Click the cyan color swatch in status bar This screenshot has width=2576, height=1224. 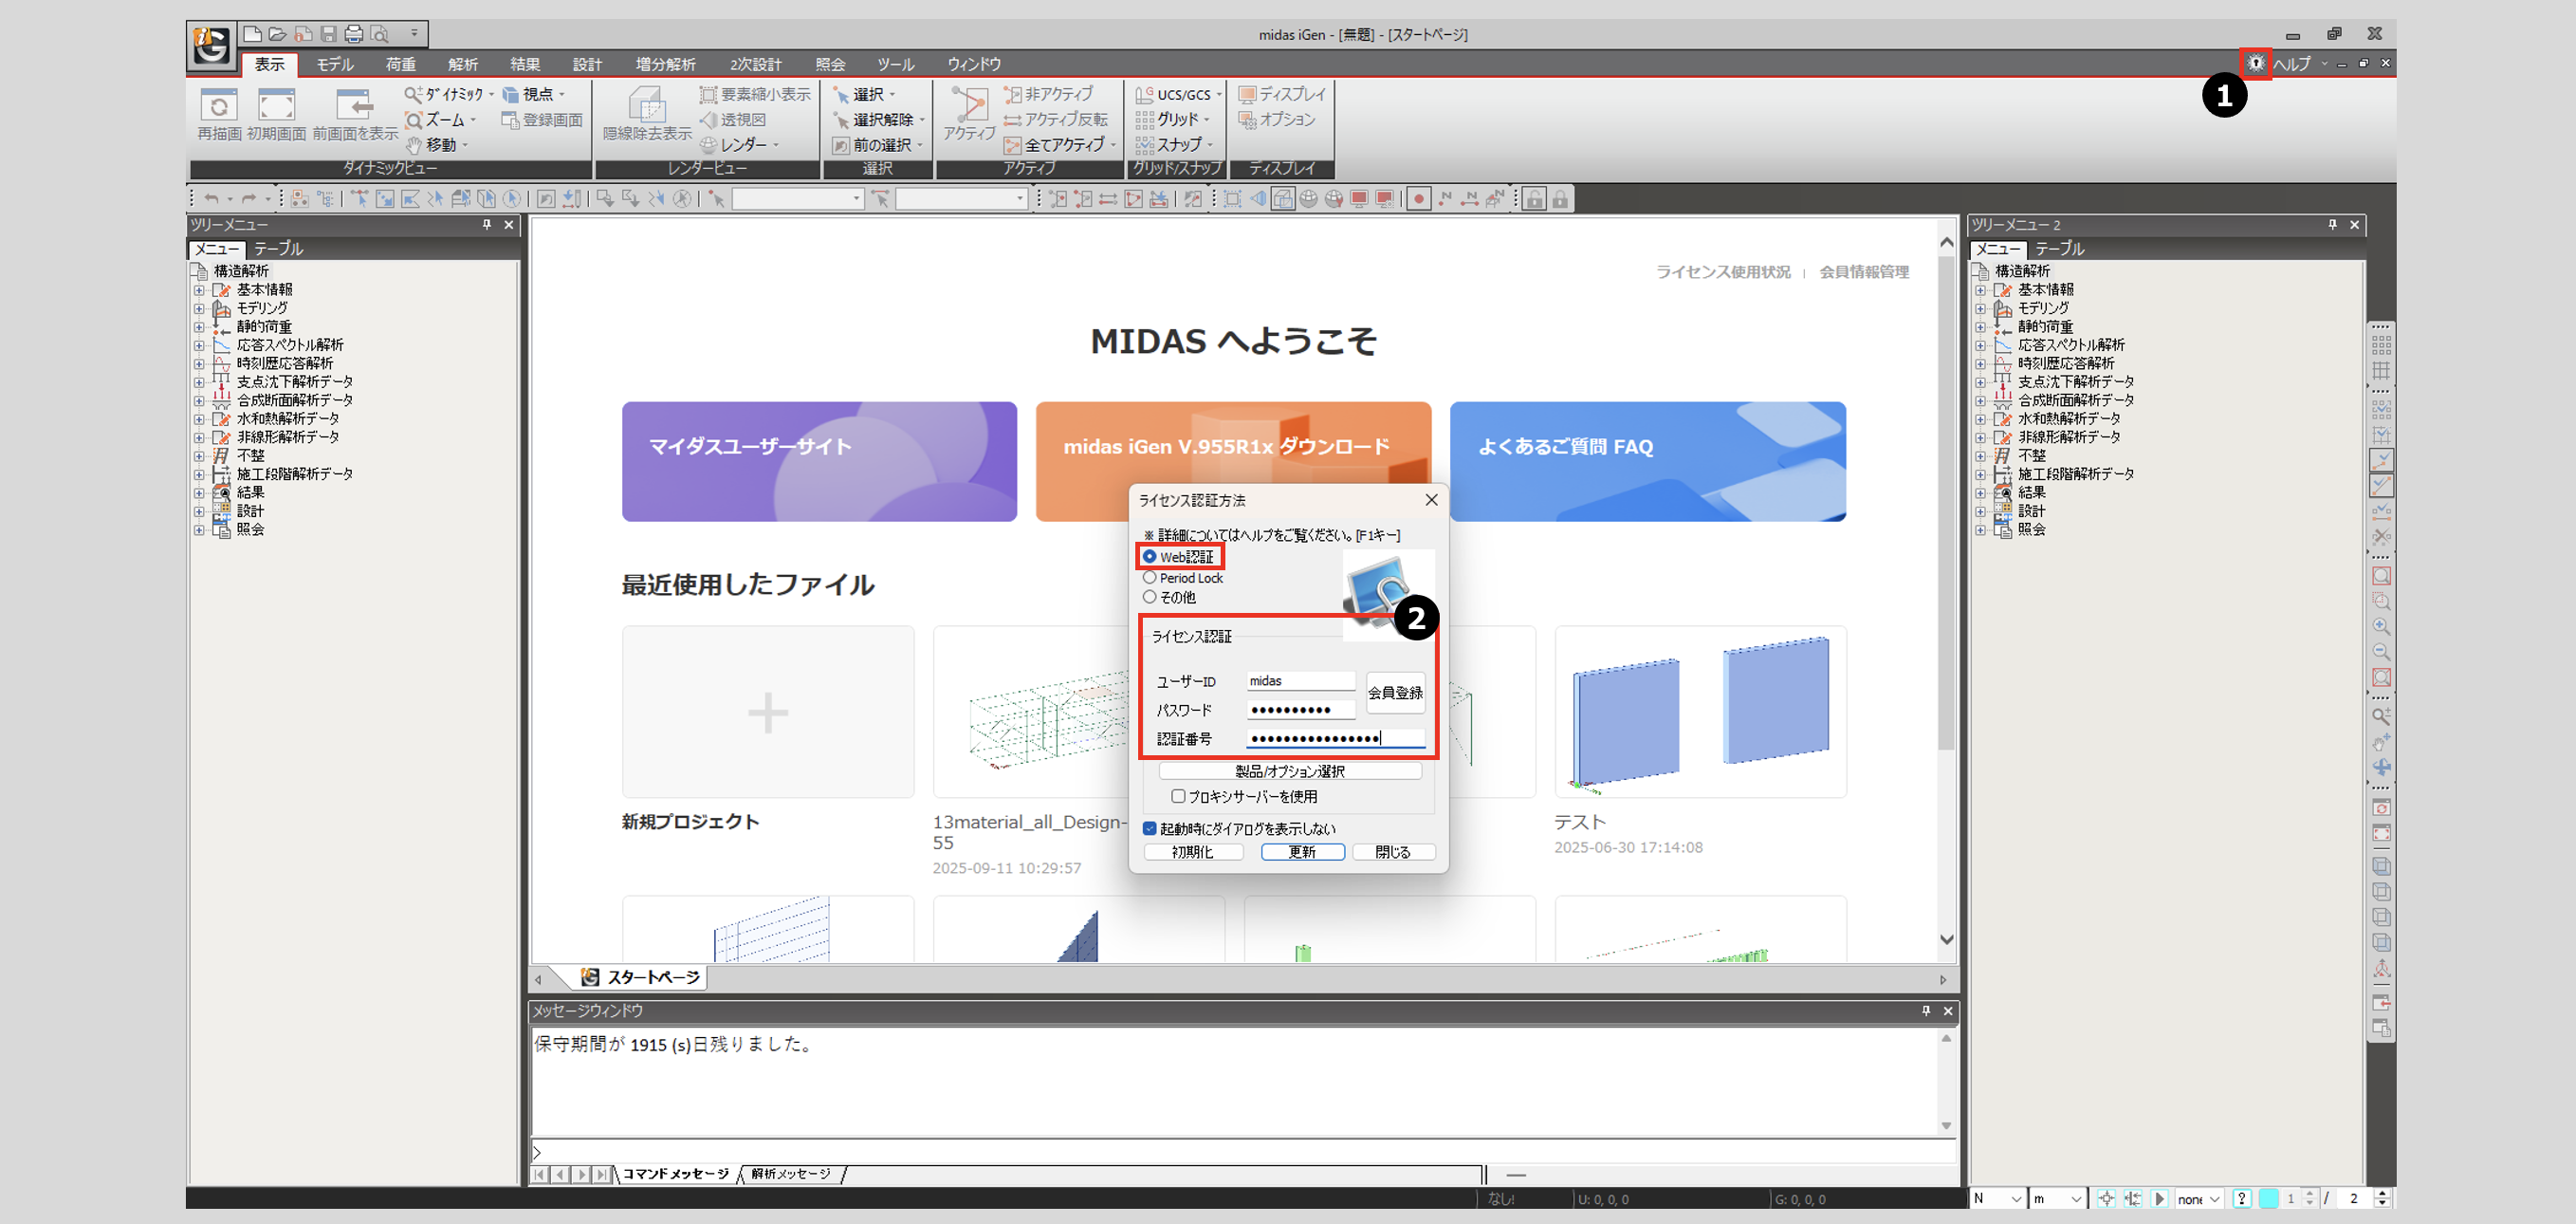[x=2268, y=1198]
